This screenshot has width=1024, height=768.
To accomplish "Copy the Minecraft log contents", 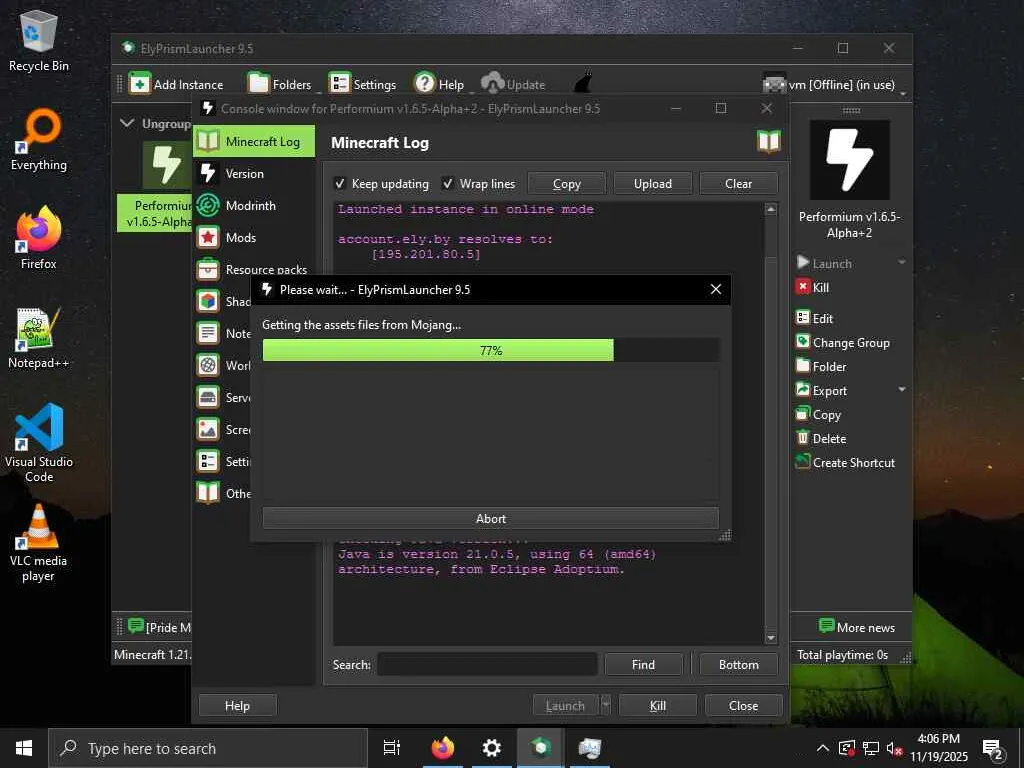I will [566, 184].
